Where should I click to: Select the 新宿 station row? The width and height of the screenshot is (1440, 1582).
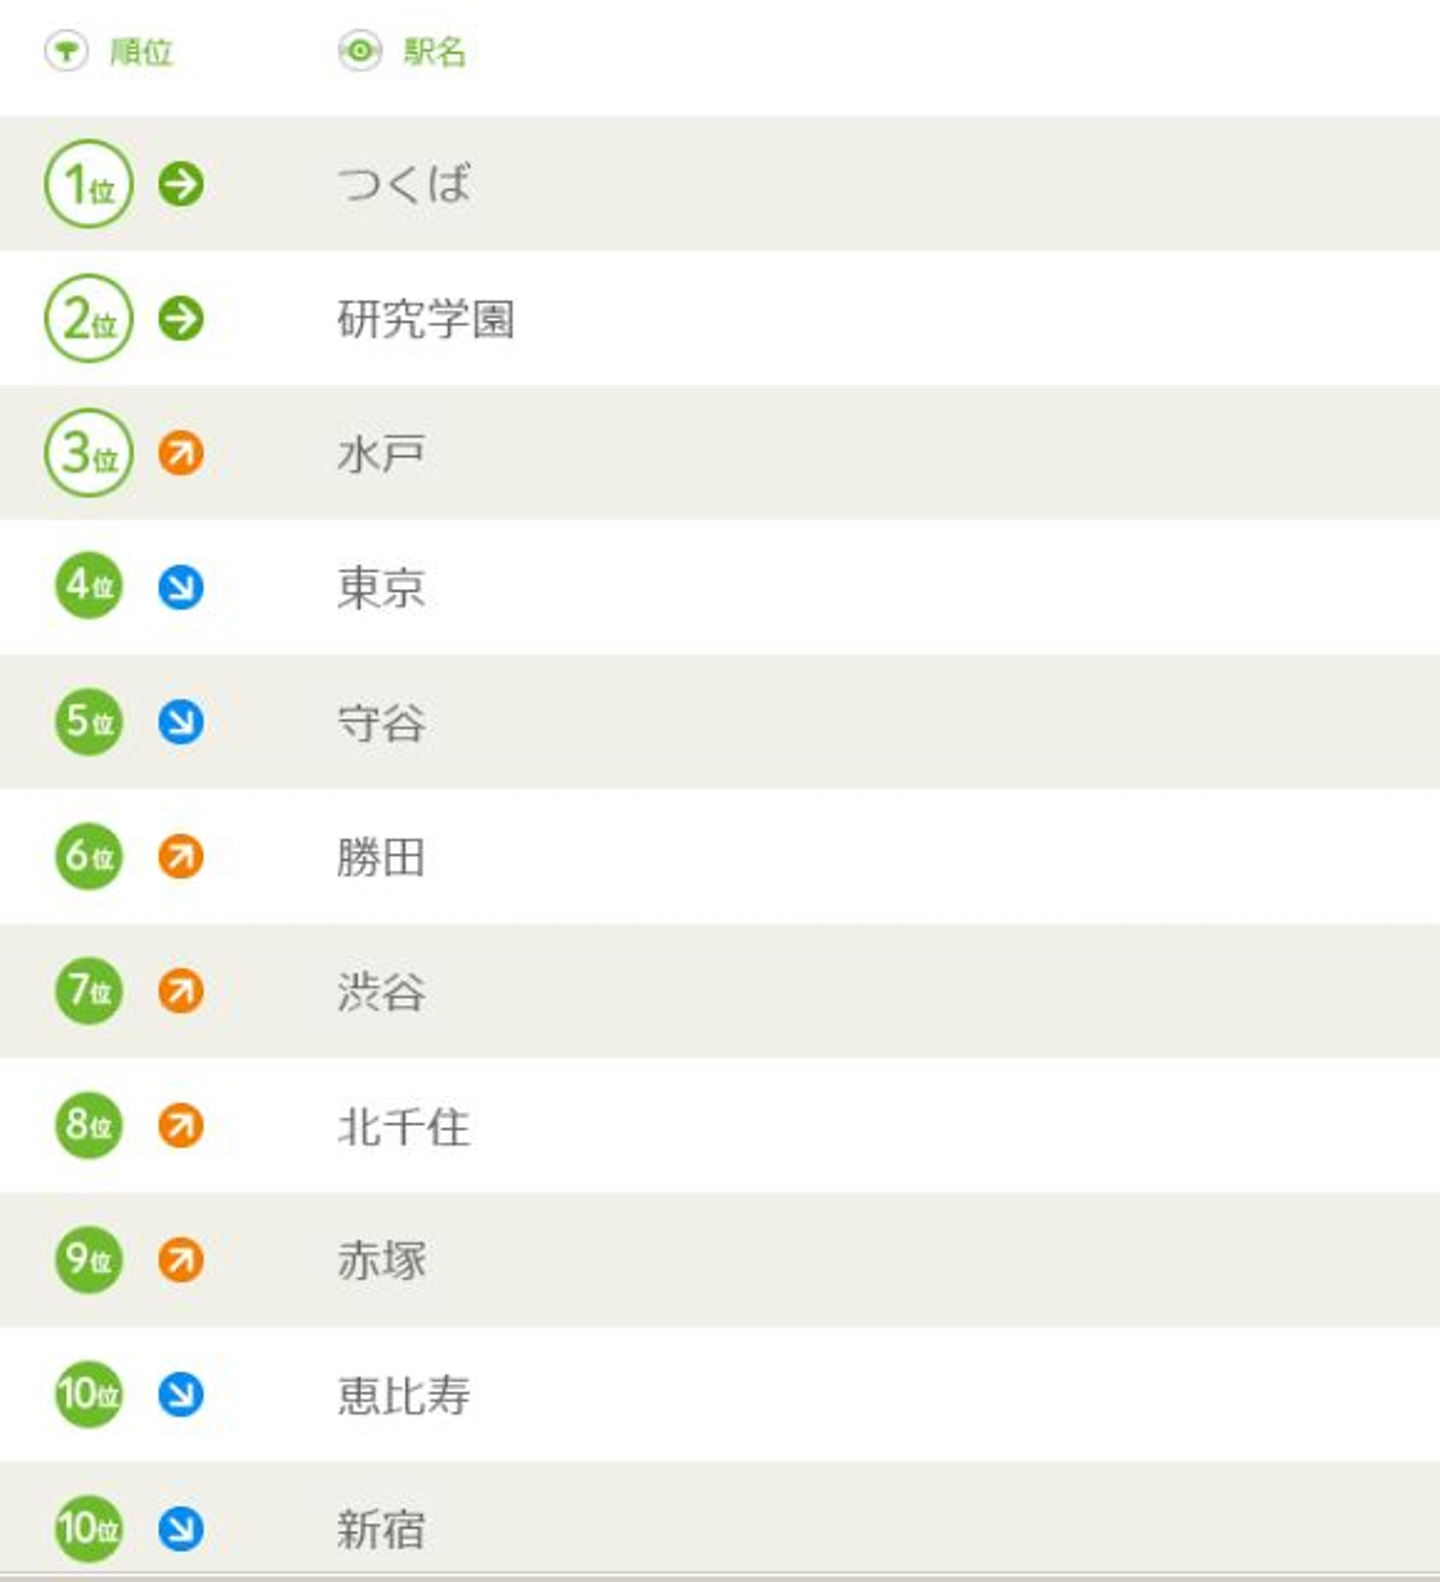[382, 1529]
